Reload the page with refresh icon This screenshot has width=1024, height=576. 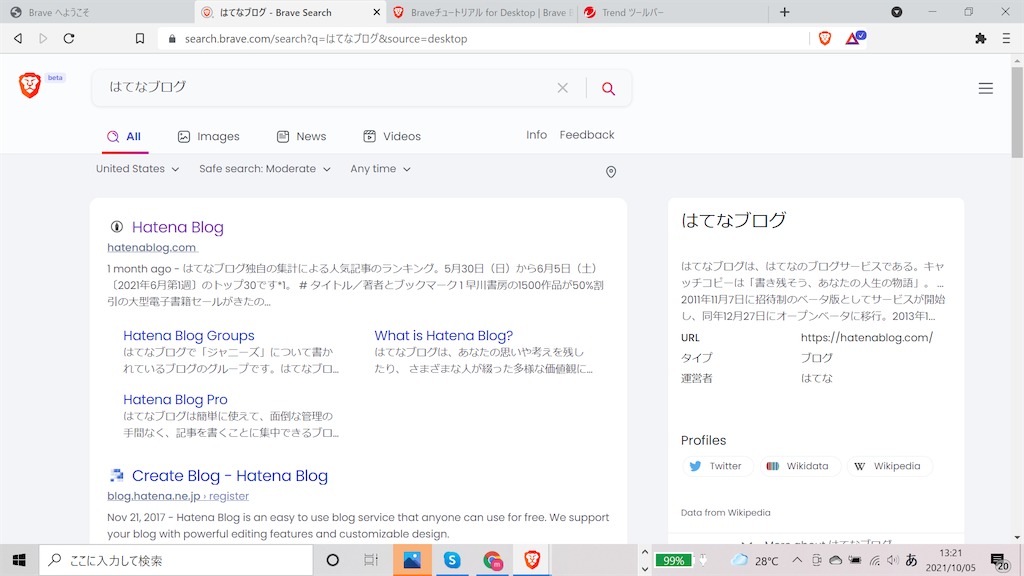(69, 39)
